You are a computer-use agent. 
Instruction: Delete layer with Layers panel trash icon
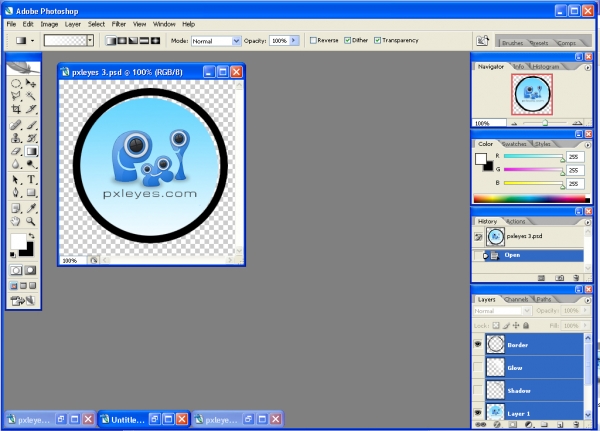576,424
